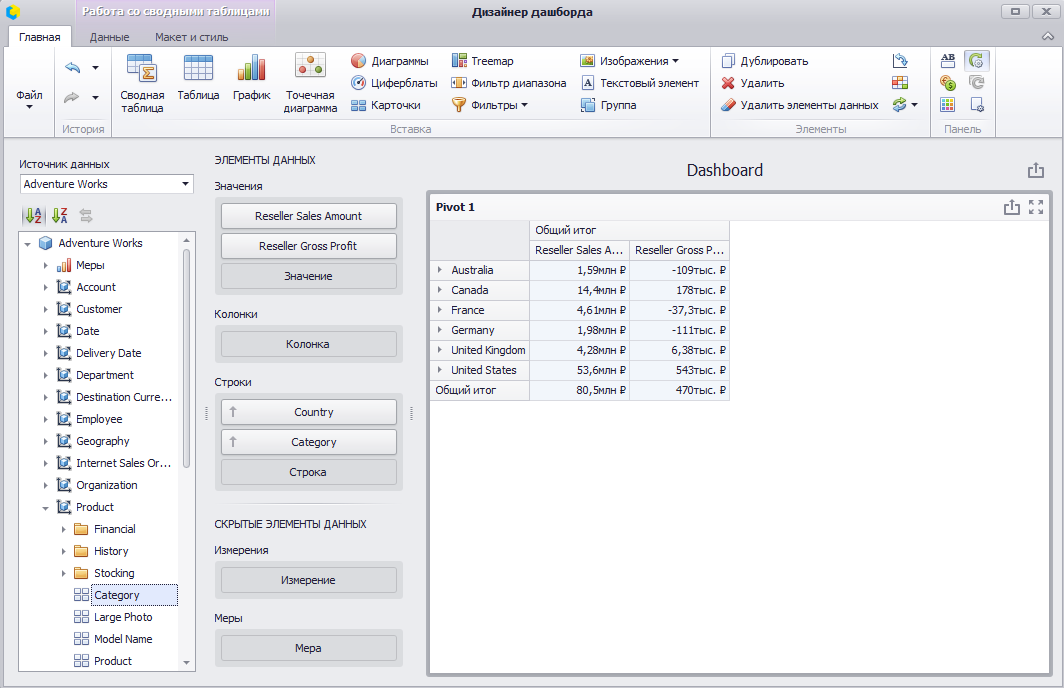Add Диаграммы pie item

[390, 61]
